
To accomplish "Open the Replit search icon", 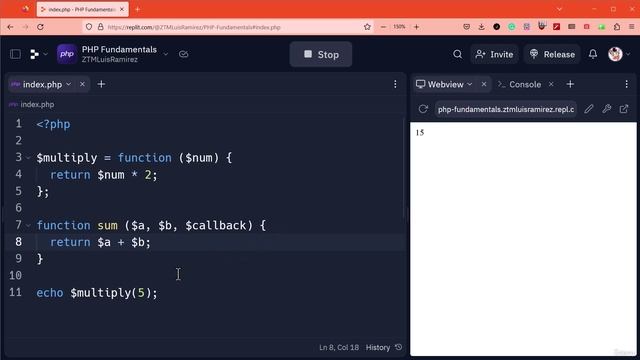I will point(457,54).
